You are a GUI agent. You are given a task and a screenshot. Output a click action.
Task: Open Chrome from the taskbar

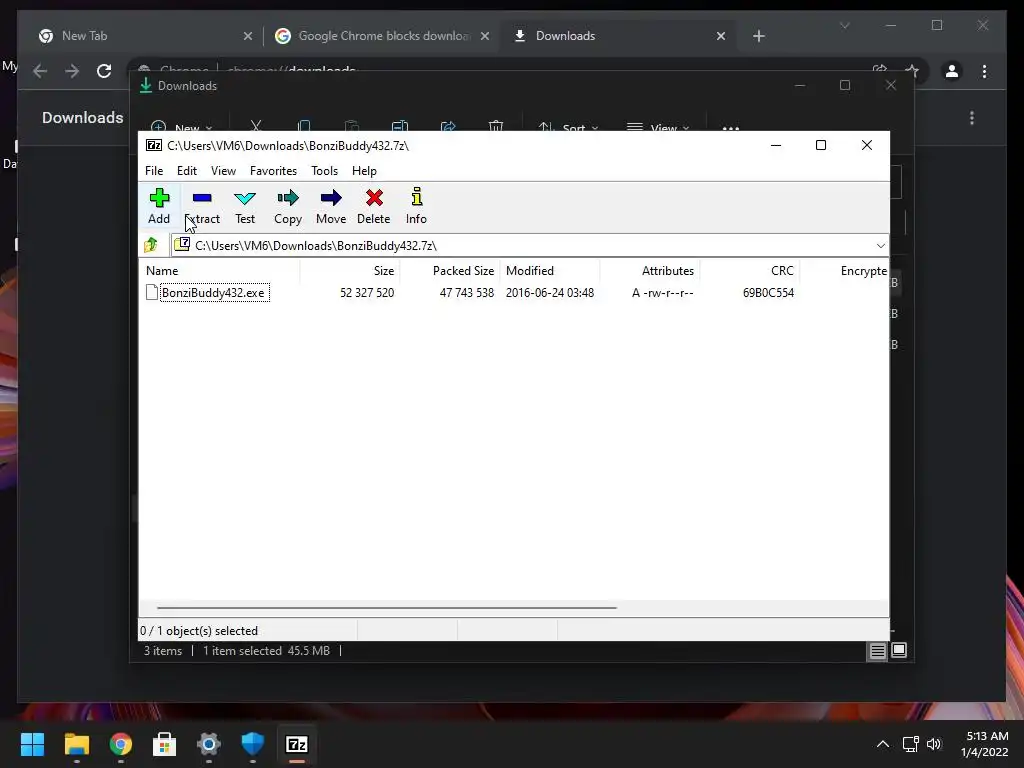click(x=121, y=744)
